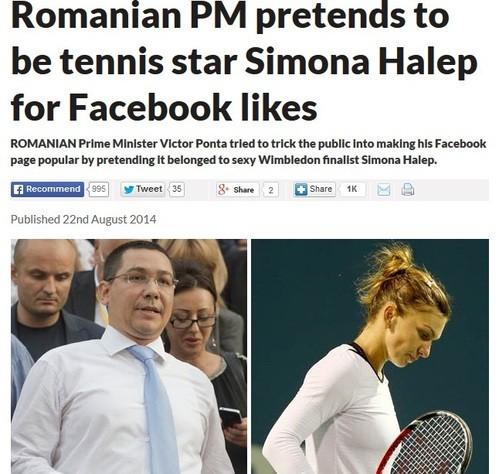The image size is (498, 474).
Task: Click the blue plus sign share icon
Action: pos(301,189)
